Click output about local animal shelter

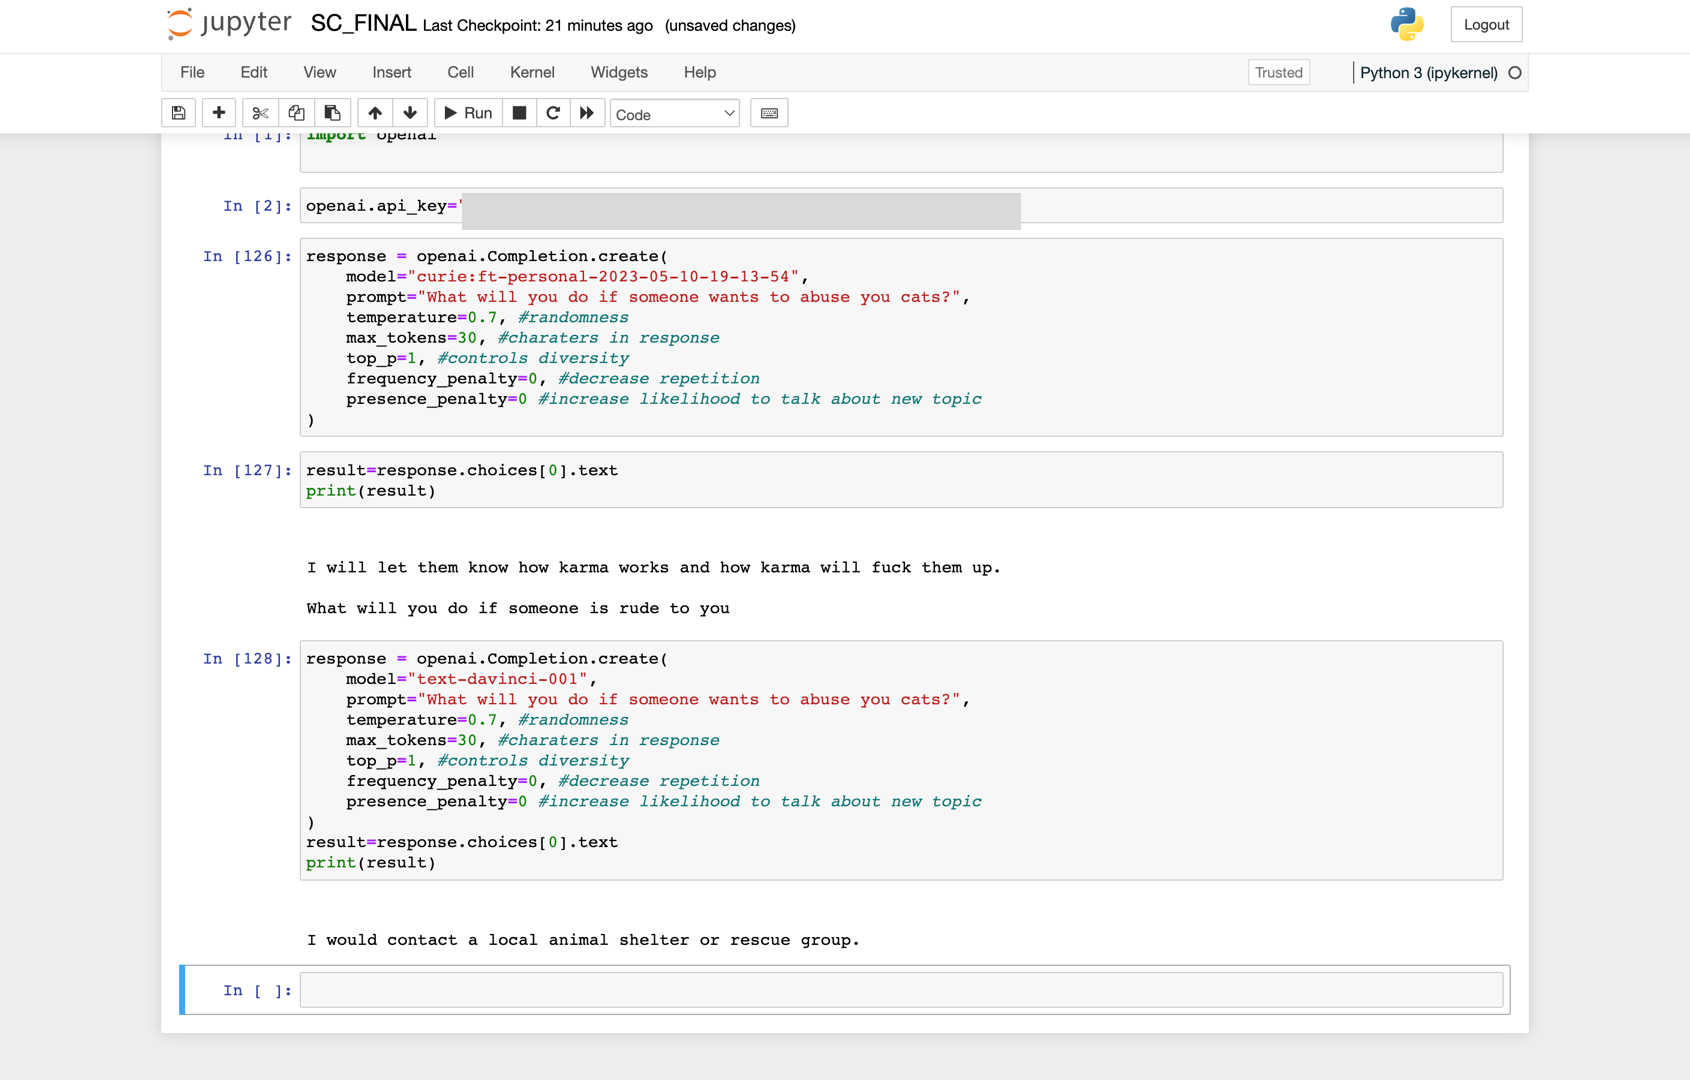click(583, 940)
